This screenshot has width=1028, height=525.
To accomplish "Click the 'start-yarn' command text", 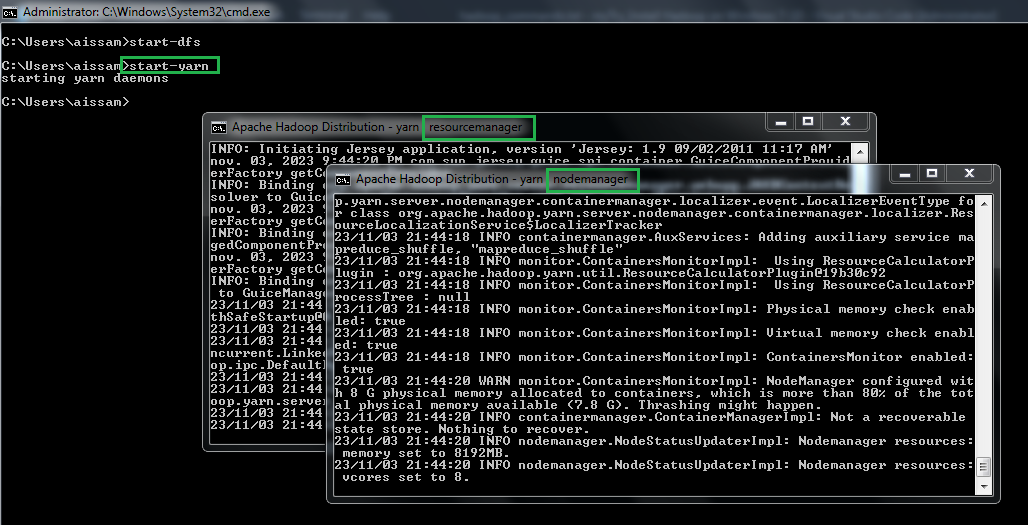I will pyautogui.click(x=169, y=66).
